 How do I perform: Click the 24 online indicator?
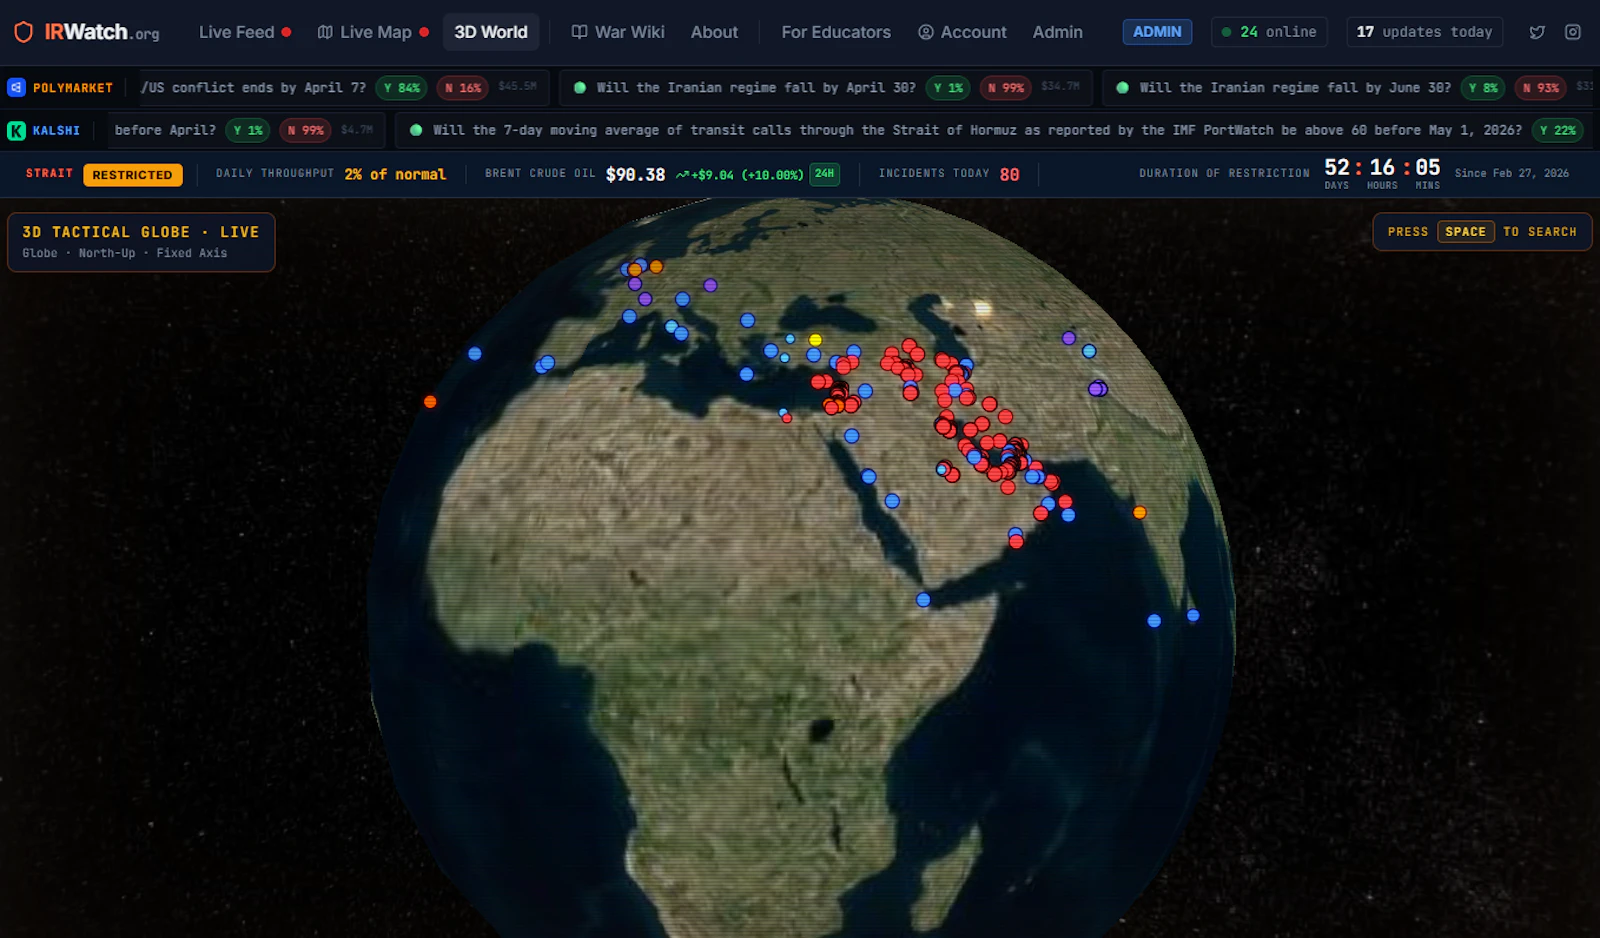pos(1269,32)
